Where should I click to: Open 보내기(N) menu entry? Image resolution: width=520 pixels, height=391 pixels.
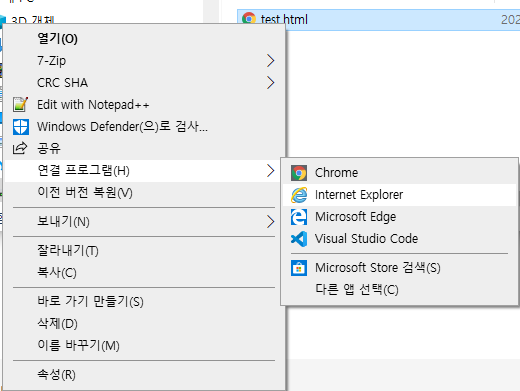144,222
